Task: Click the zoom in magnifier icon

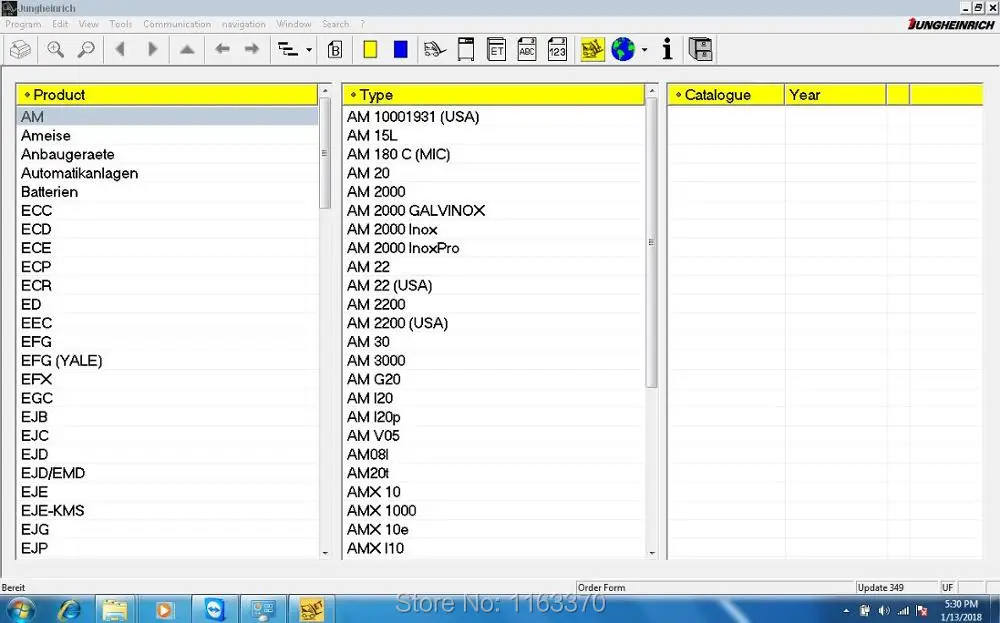Action: [55, 49]
